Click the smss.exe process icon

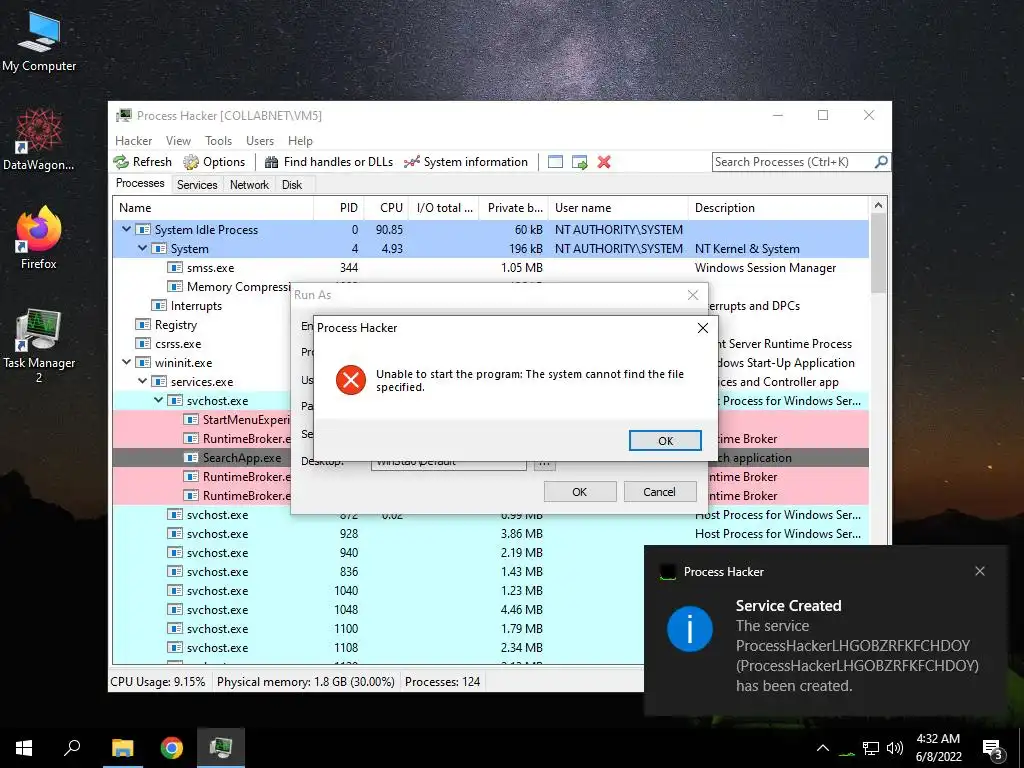tap(174, 268)
